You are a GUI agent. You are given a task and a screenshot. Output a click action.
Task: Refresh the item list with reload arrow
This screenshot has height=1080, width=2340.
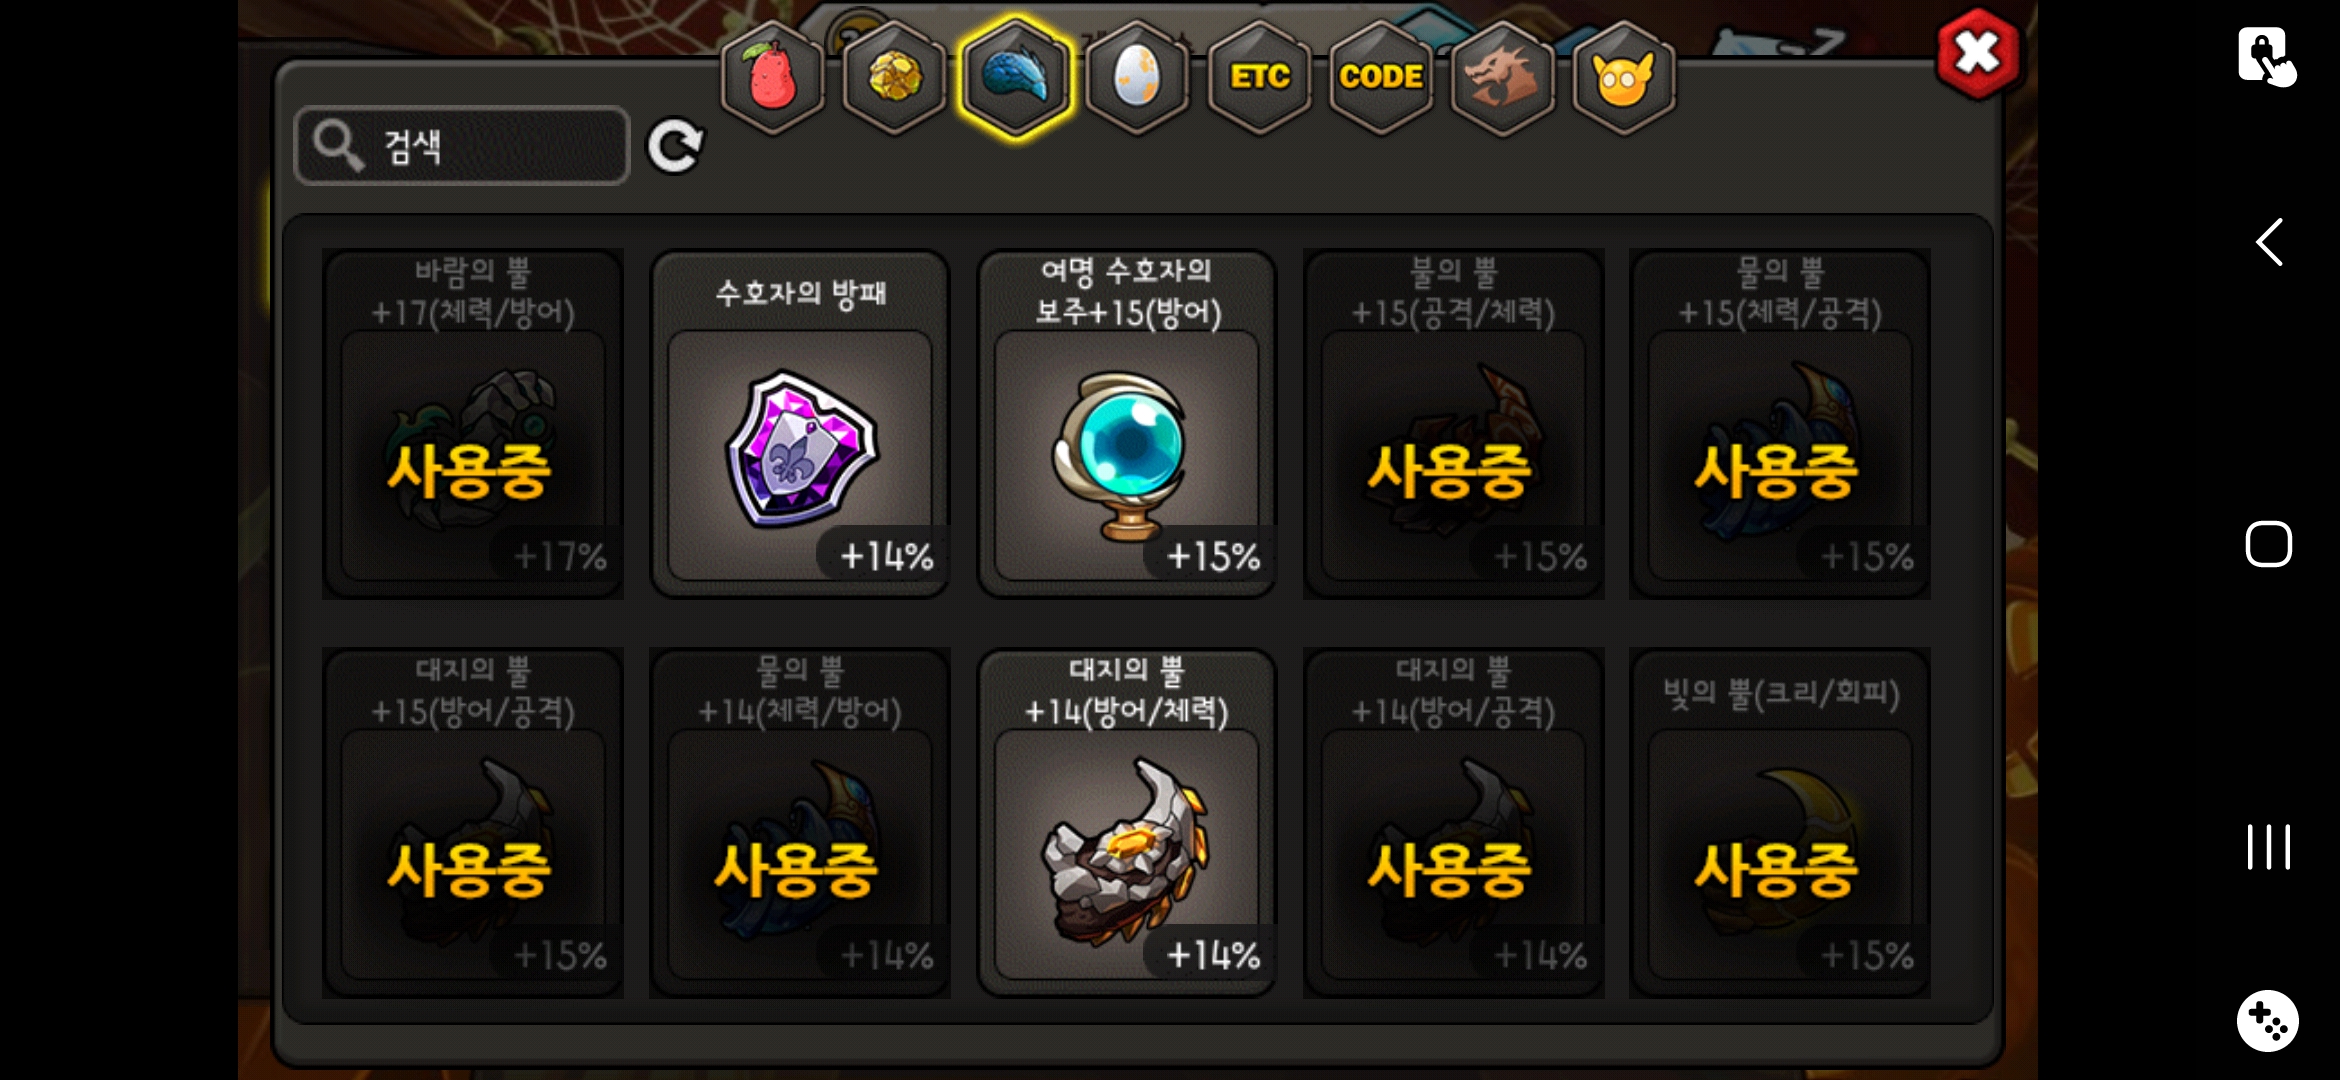pyautogui.click(x=675, y=147)
